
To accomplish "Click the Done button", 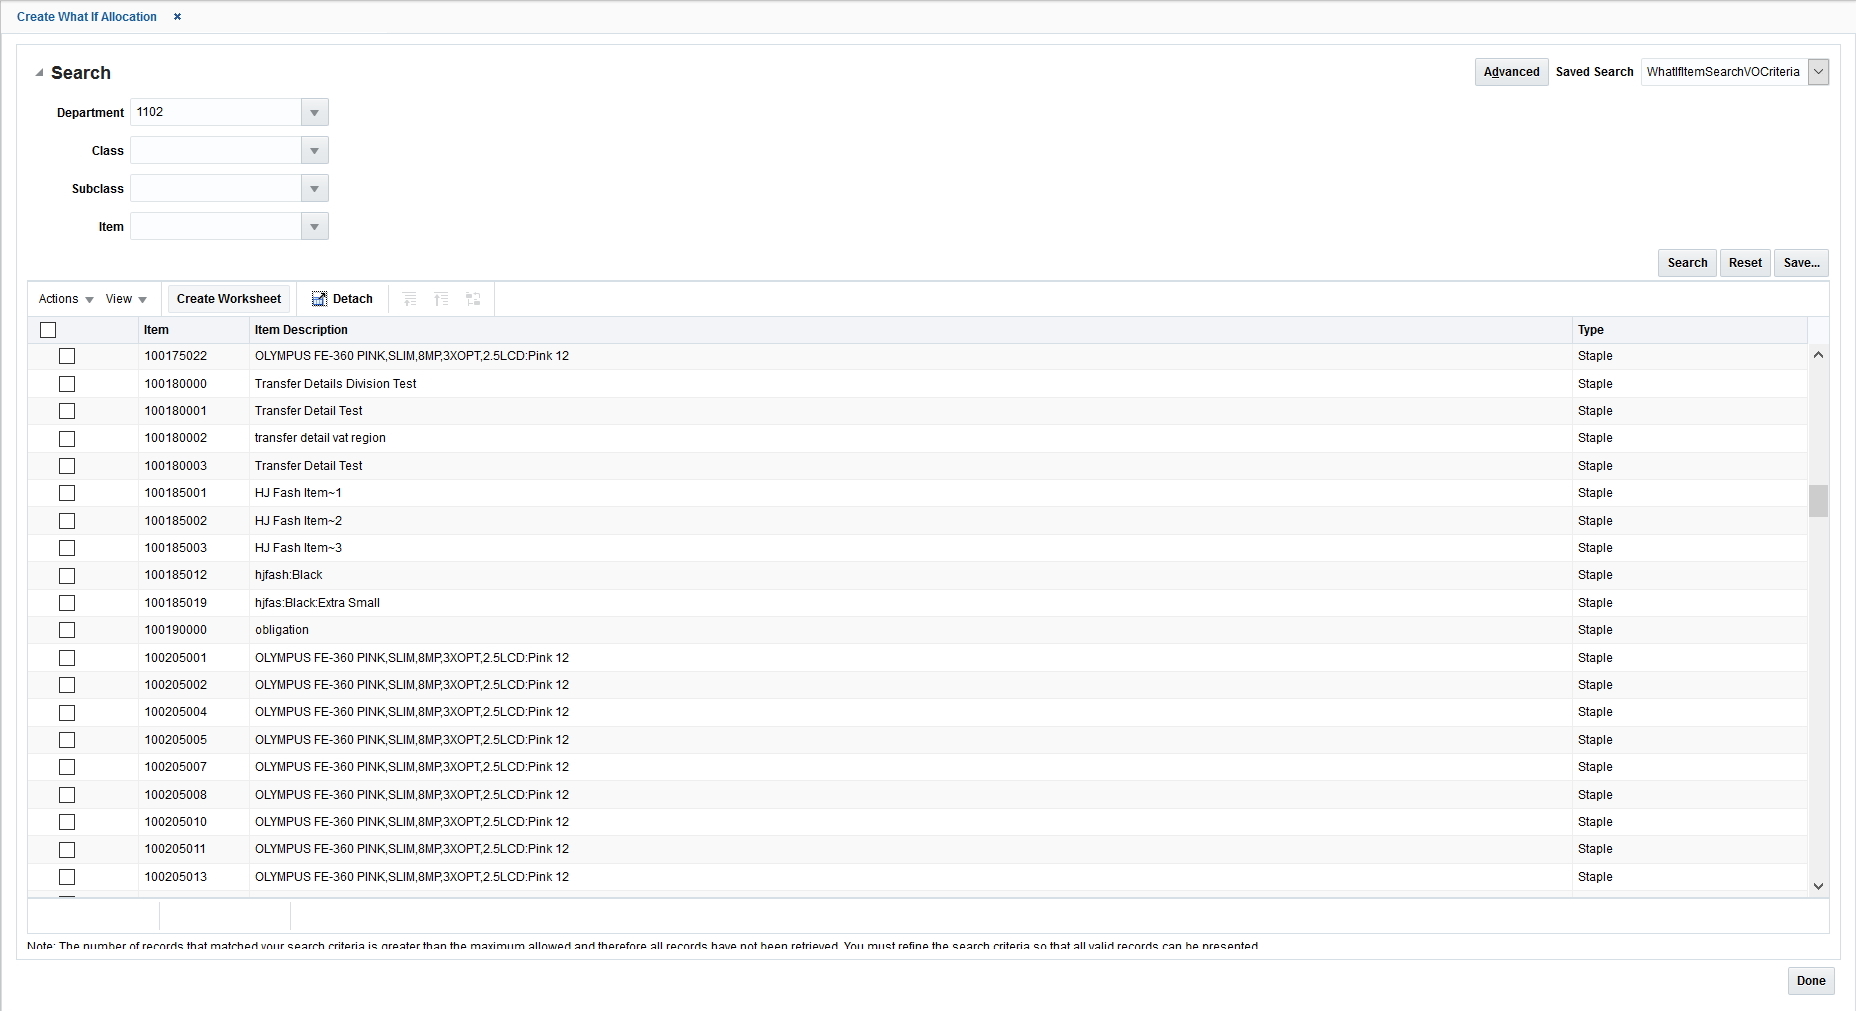I will [1811, 981].
